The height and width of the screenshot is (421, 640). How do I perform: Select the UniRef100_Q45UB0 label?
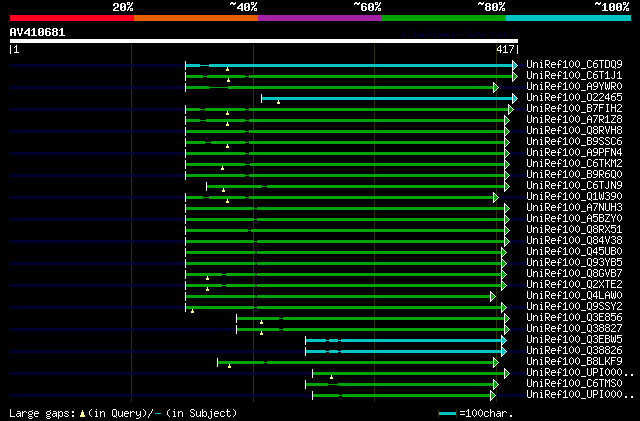tap(574, 252)
